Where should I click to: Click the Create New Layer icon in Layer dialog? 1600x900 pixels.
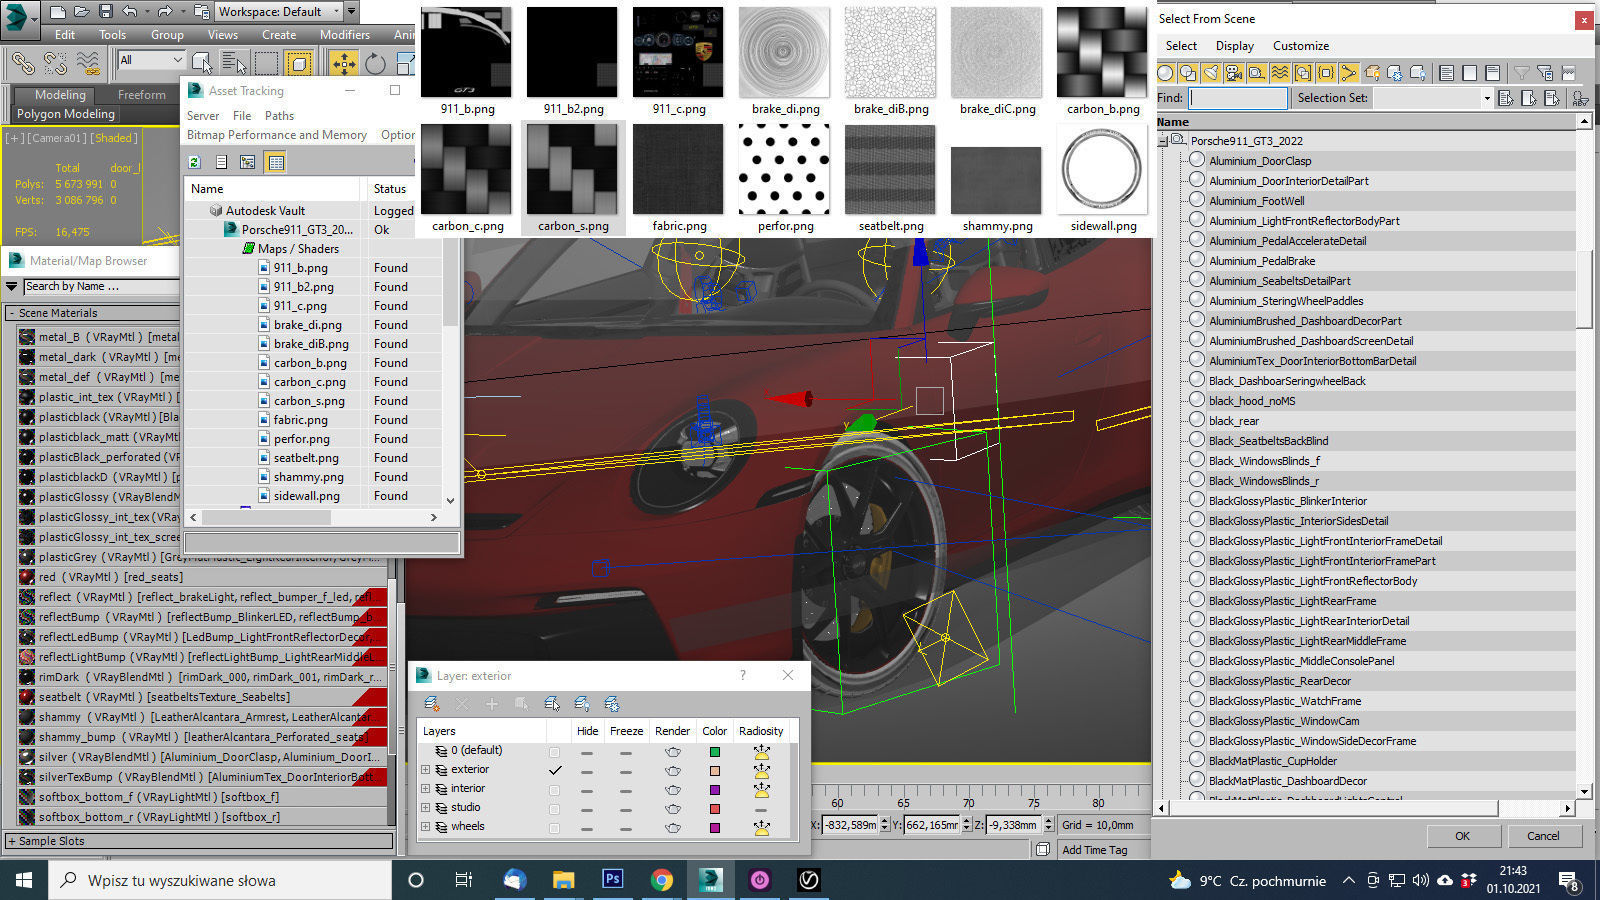click(432, 704)
